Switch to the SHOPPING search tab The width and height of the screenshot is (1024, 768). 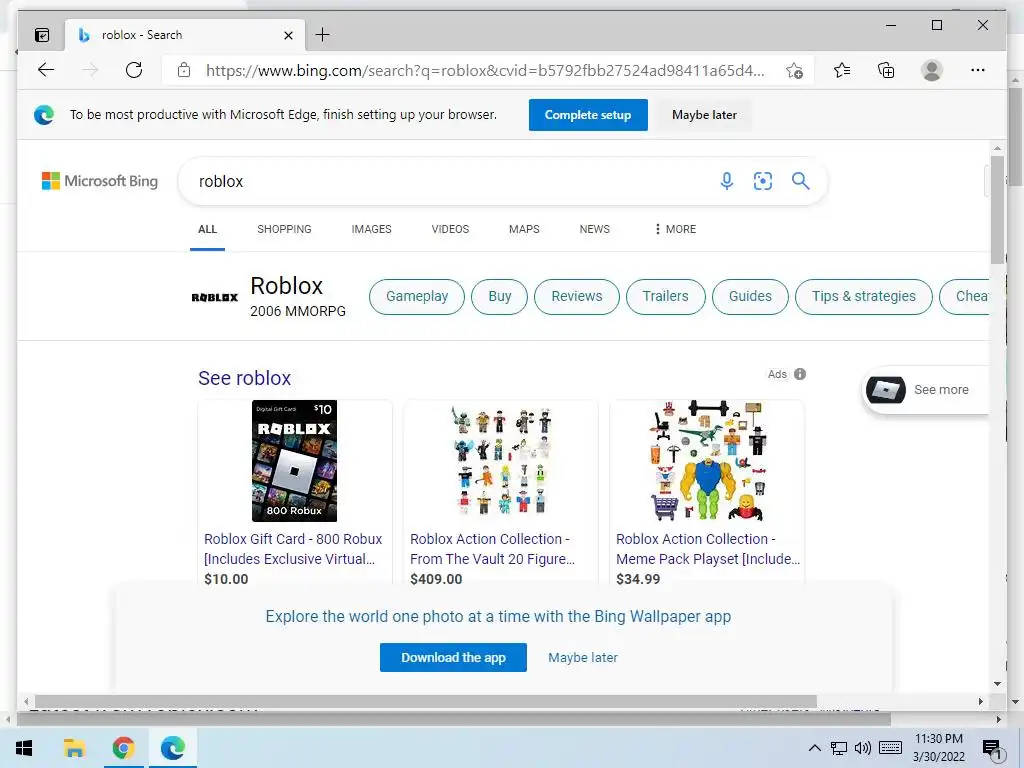pyautogui.click(x=284, y=229)
